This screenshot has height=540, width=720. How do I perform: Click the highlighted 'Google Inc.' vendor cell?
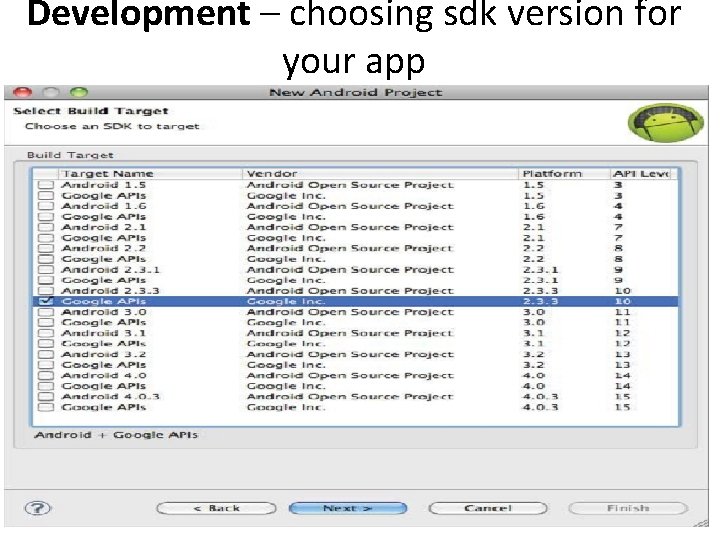click(286, 301)
